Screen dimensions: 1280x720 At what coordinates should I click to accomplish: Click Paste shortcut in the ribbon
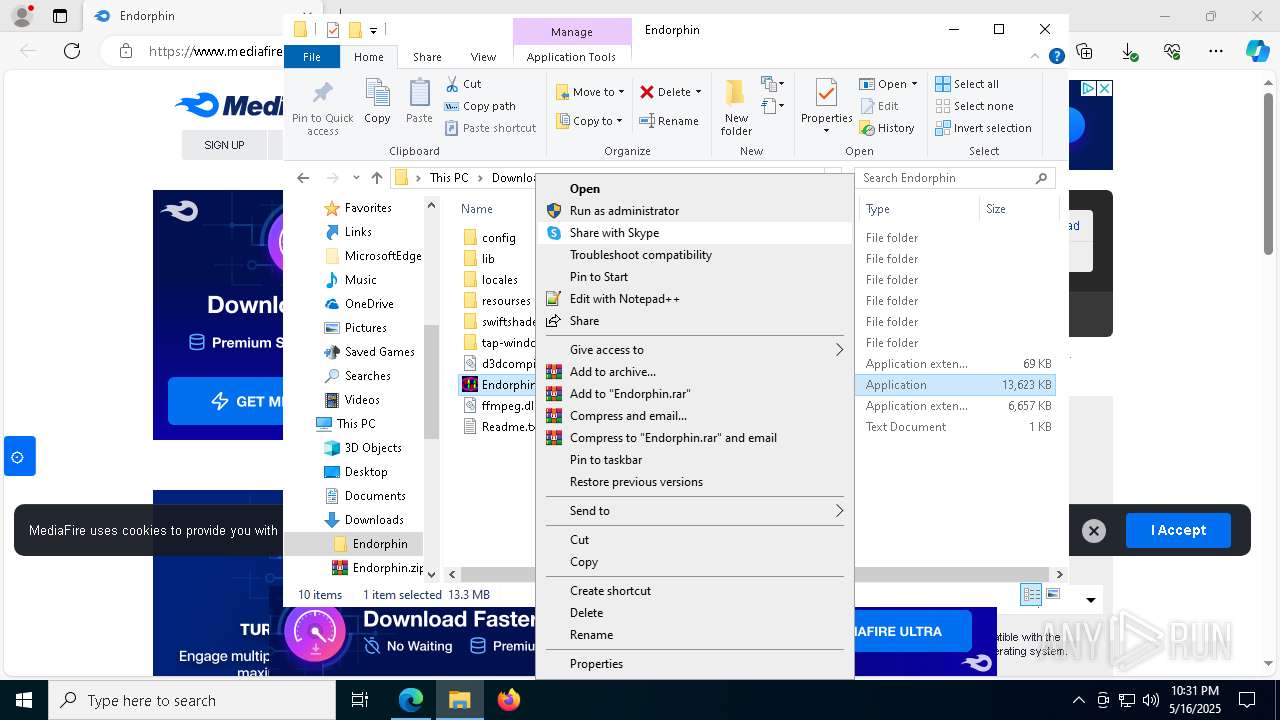490,128
